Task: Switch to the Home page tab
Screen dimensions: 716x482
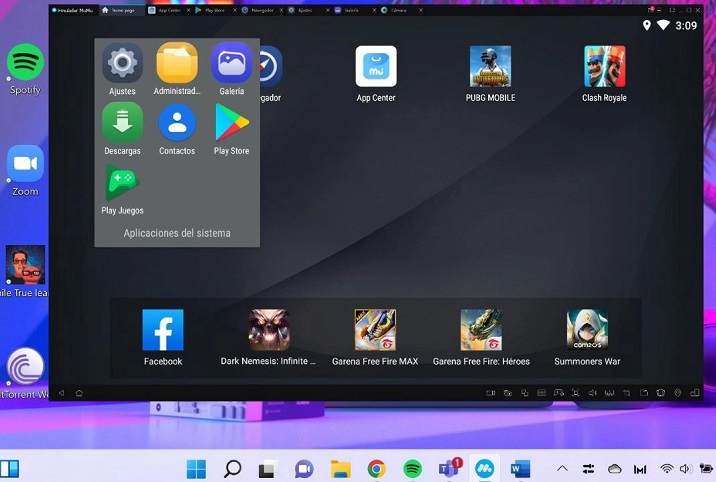Action: click(120, 10)
